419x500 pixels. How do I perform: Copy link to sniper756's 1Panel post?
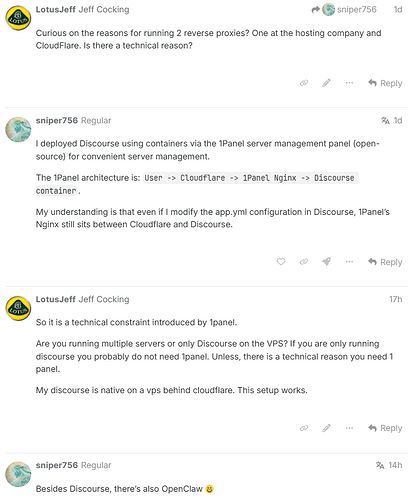tap(304, 262)
